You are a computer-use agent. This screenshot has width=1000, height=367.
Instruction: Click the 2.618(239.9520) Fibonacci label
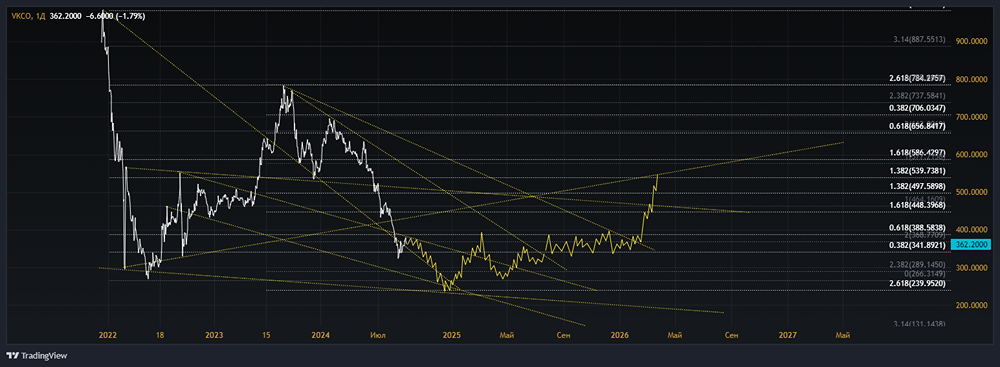[917, 283]
